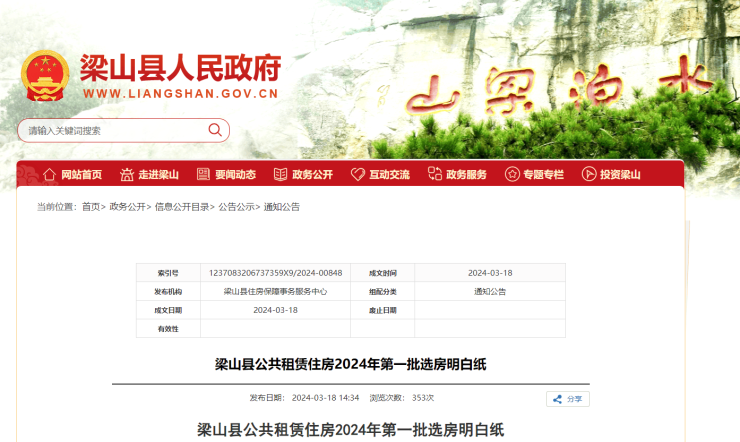Click the bold article title above divider
This screenshot has width=740, height=442.
click(351, 364)
